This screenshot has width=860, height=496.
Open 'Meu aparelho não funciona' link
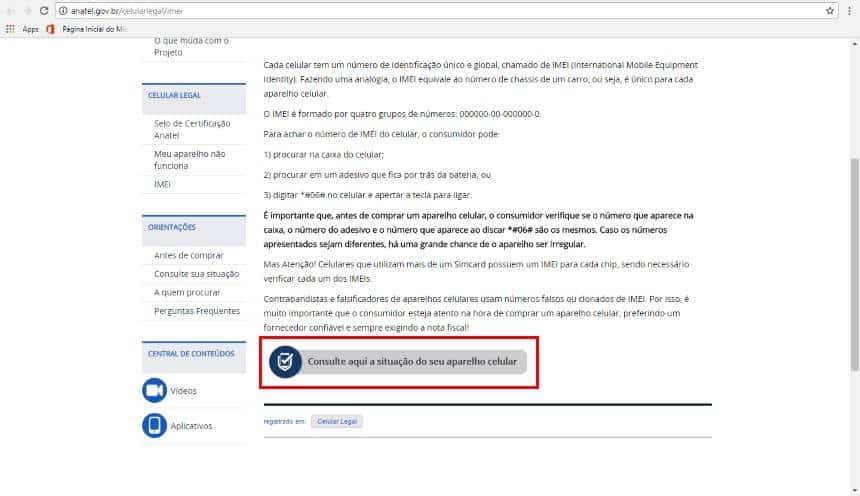189,160
